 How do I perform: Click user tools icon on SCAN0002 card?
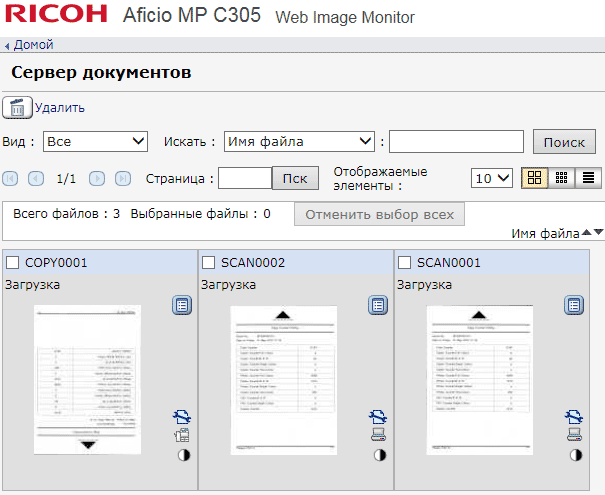click(378, 417)
